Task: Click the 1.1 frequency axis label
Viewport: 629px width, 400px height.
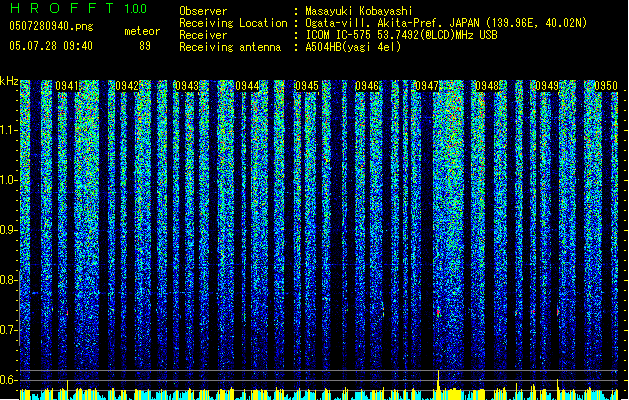Action: click(9, 130)
